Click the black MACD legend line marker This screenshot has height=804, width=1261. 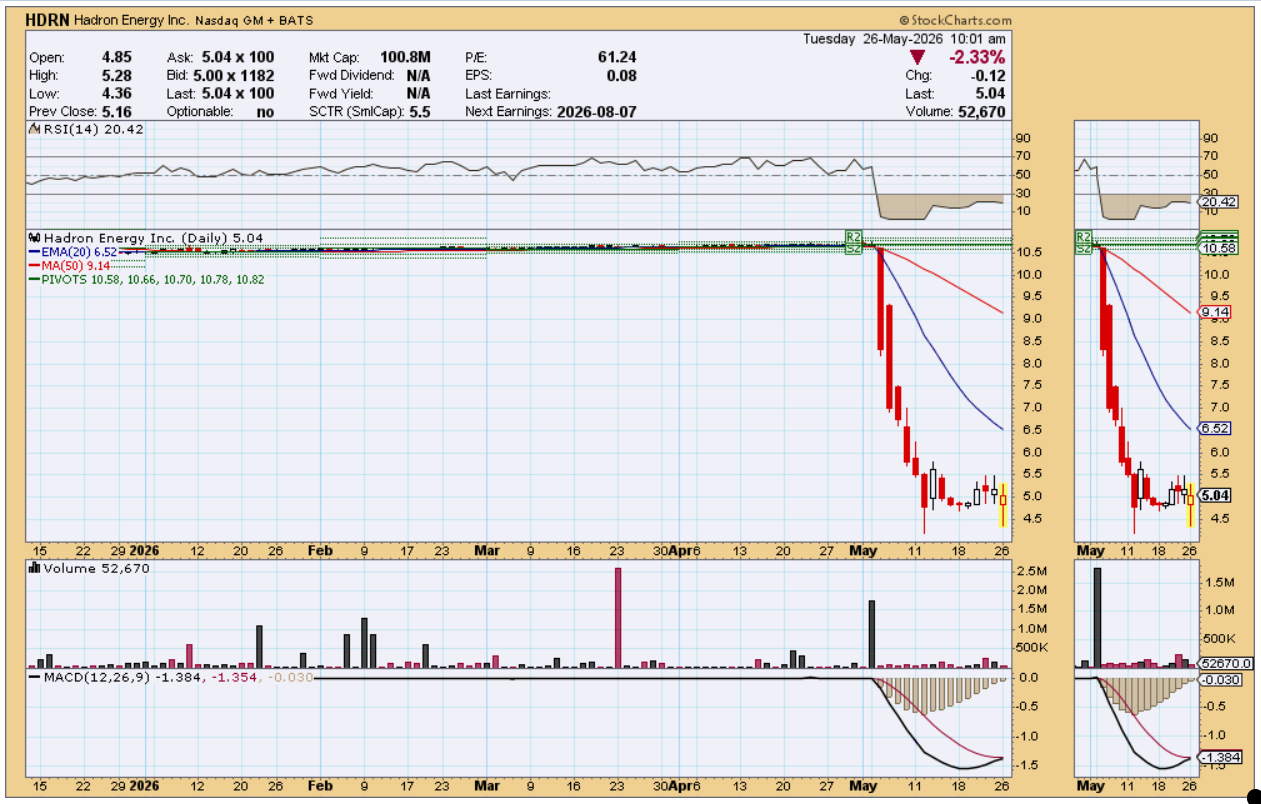(x=34, y=677)
